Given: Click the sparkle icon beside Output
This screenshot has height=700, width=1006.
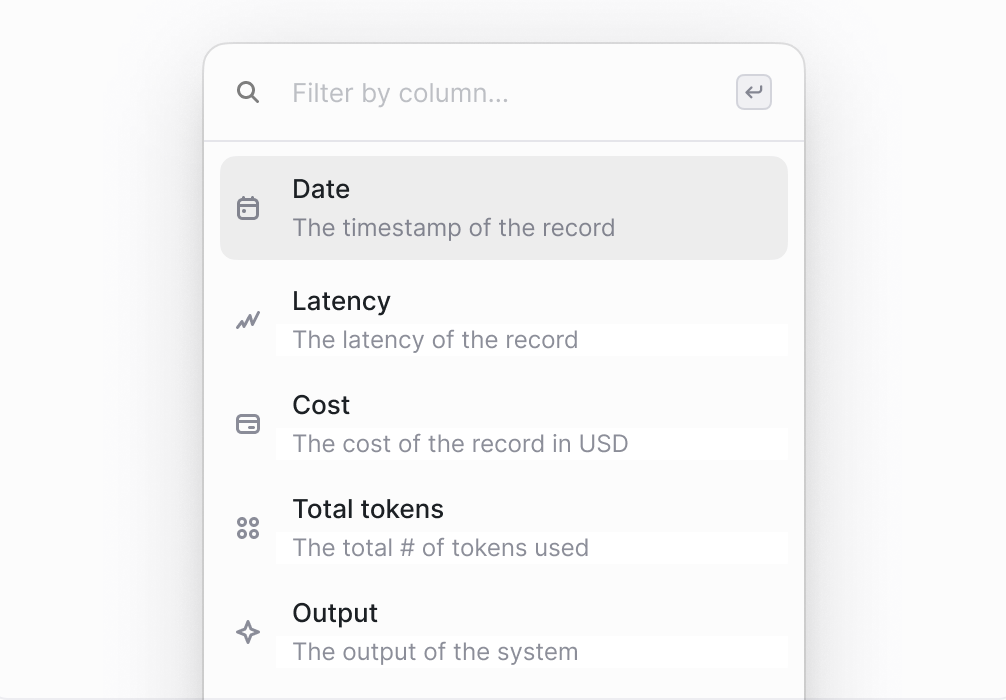Looking at the screenshot, I should (248, 632).
